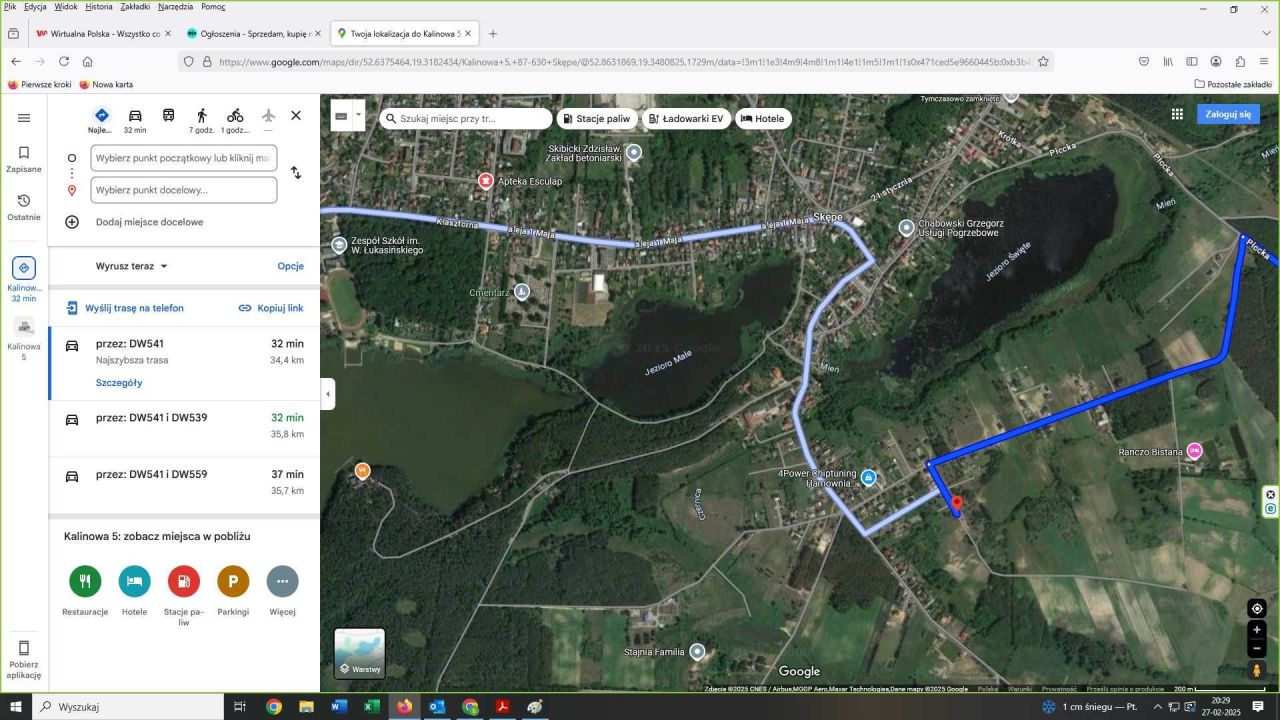The width and height of the screenshot is (1280, 720).
Task: Open the Zakładki menu
Action: 135,7
